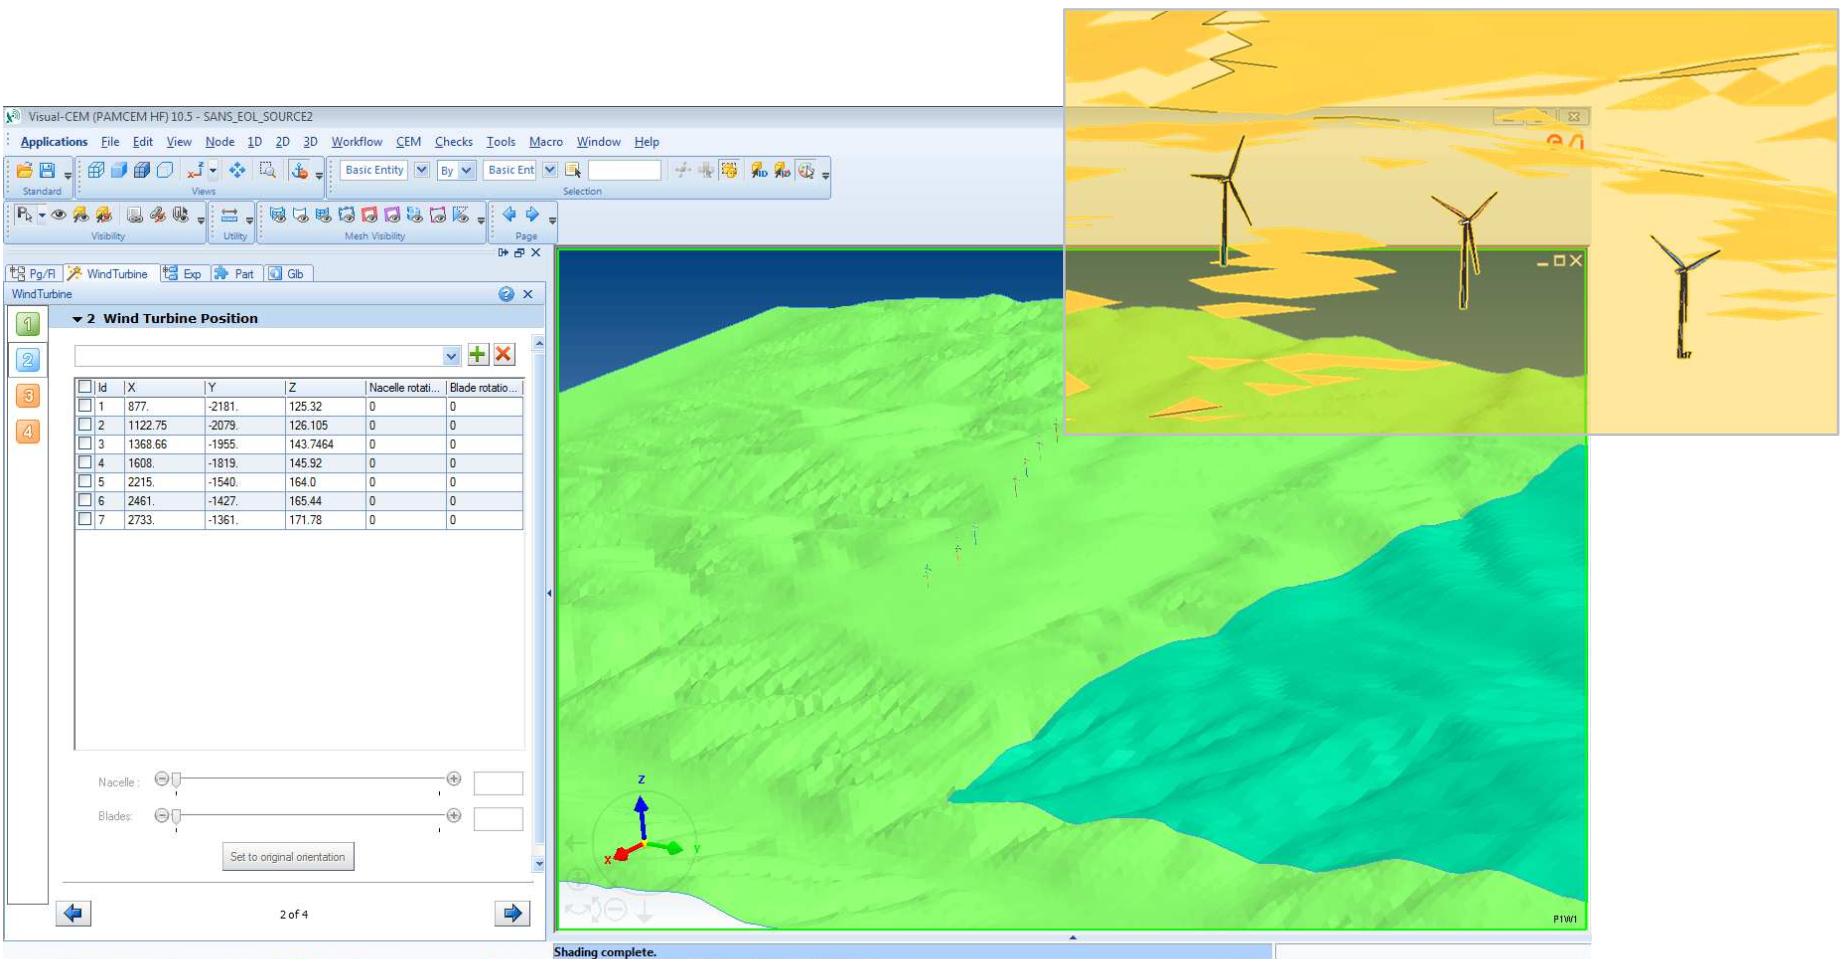
Task: Open the Checks menu
Action: click(x=454, y=142)
